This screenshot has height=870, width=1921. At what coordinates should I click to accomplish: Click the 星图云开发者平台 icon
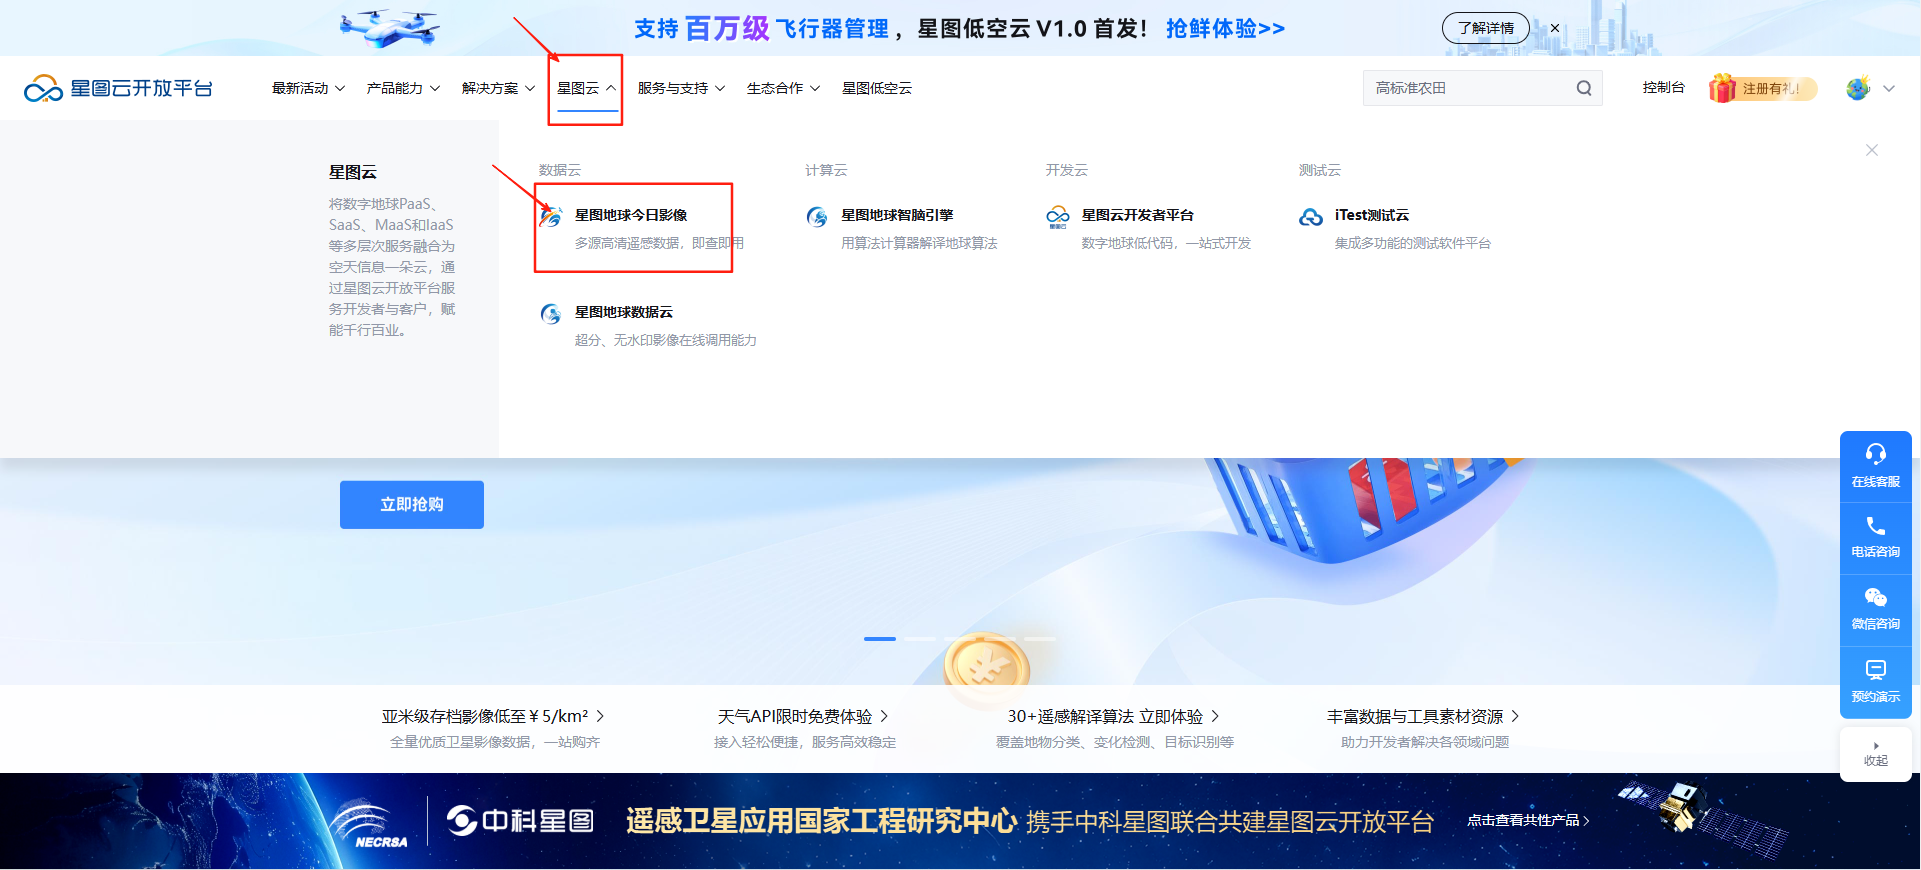[1057, 217]
